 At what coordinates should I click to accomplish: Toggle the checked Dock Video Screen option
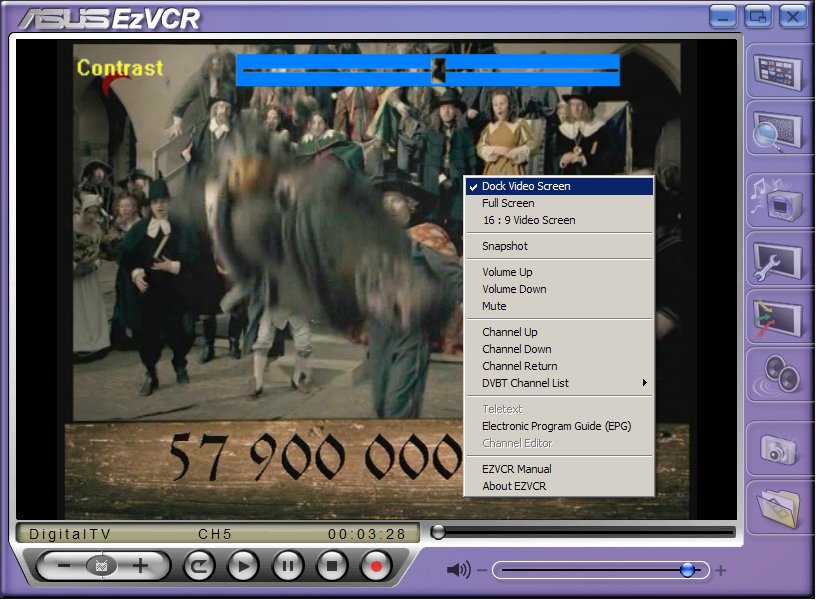pyautogui.click(x=526, y=186)
